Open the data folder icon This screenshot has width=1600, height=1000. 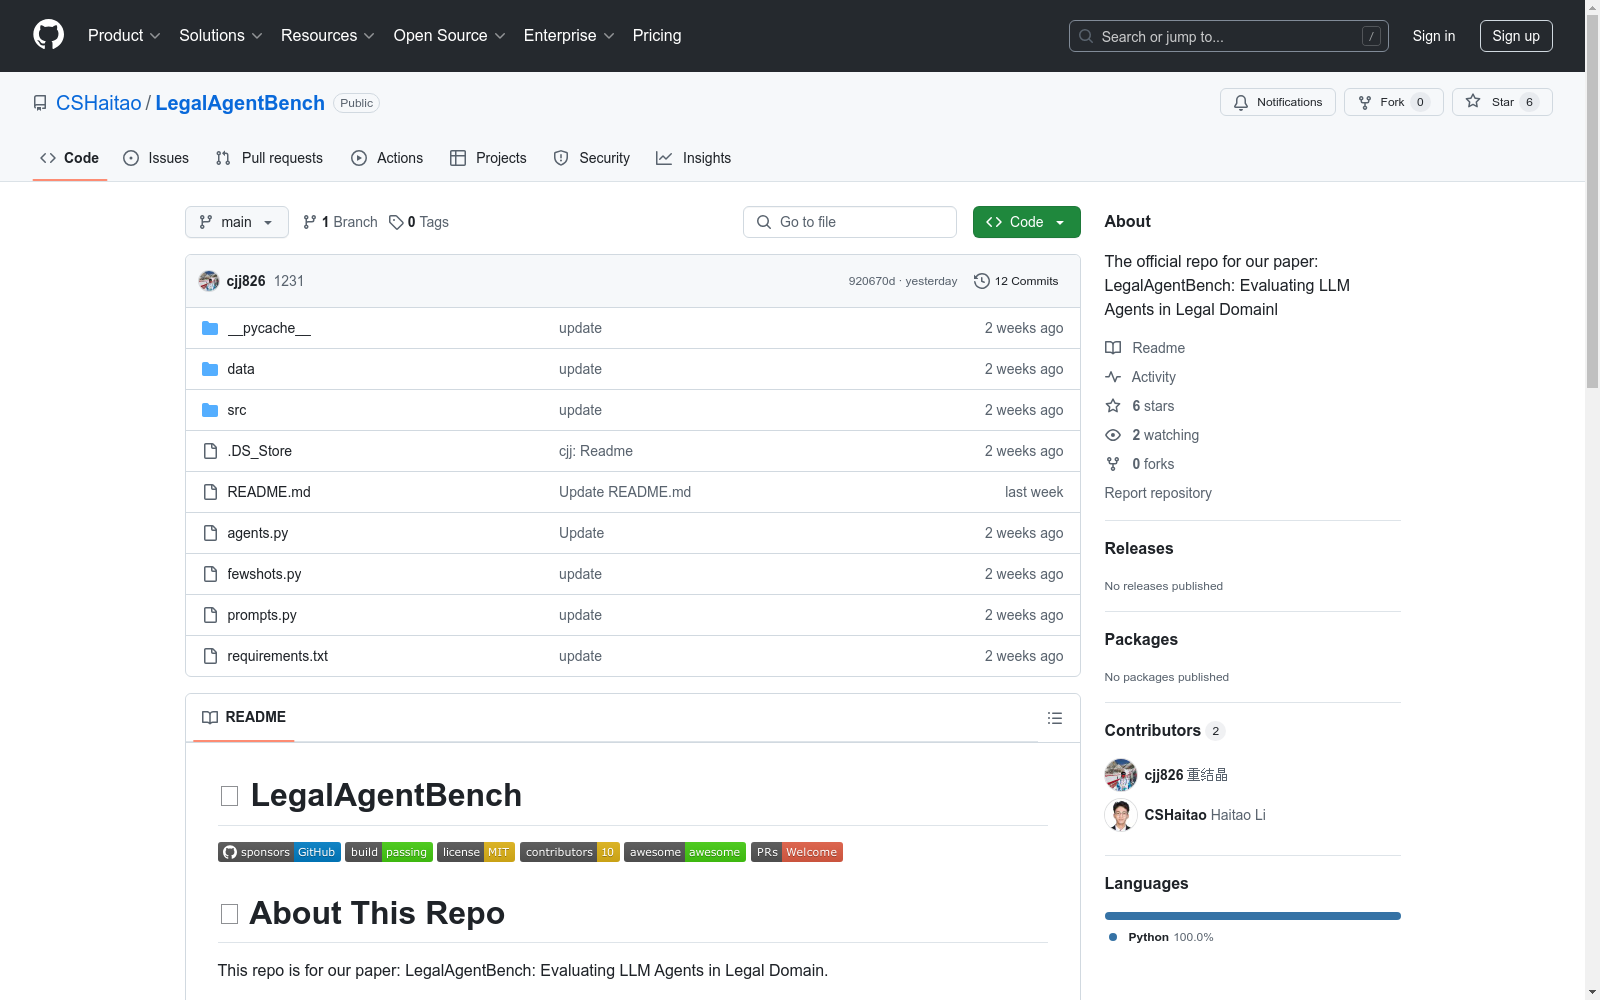(210, 369)
